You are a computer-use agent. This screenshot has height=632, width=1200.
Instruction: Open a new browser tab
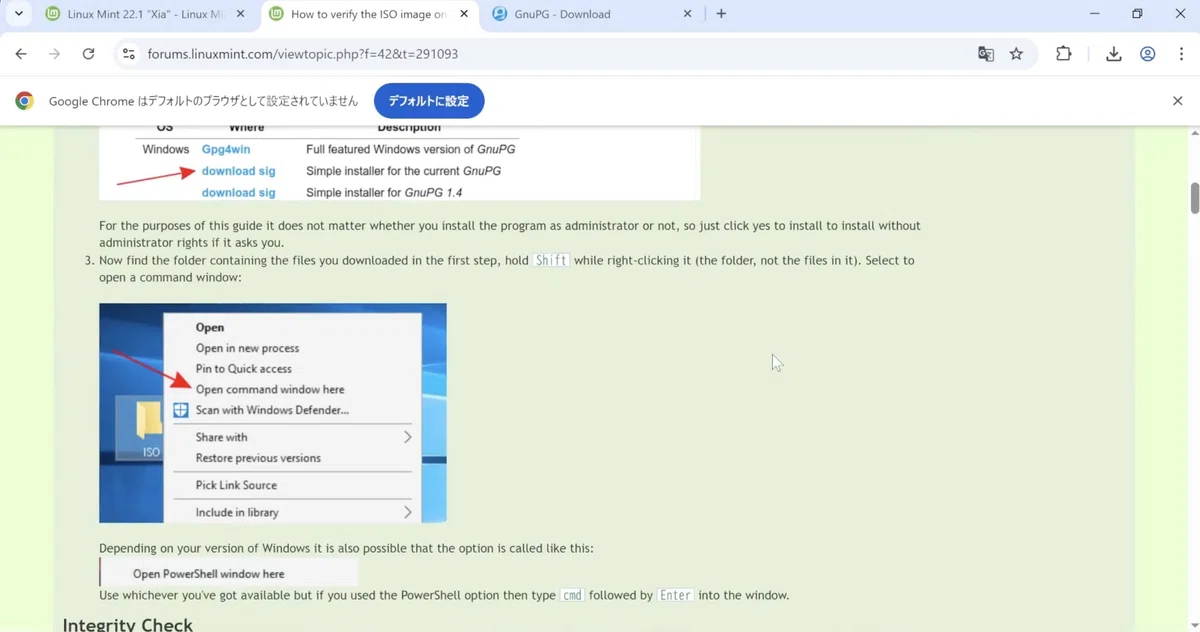pos(721,14)
